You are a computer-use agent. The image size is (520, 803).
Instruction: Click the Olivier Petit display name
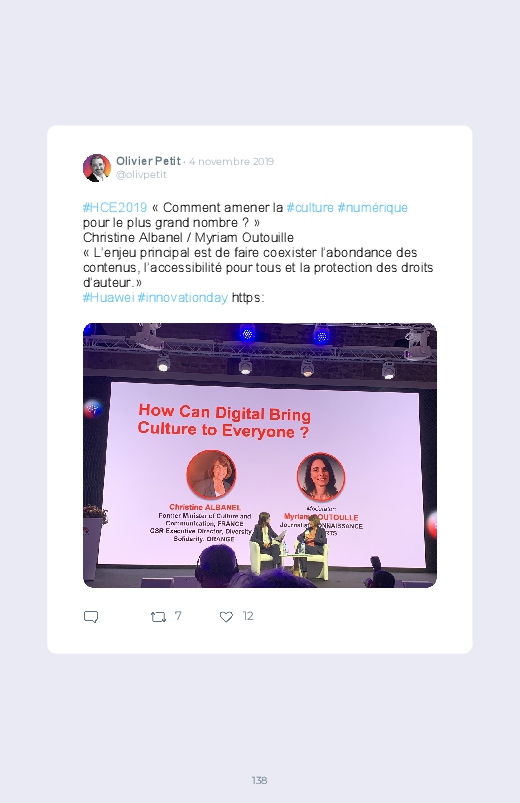148,161
